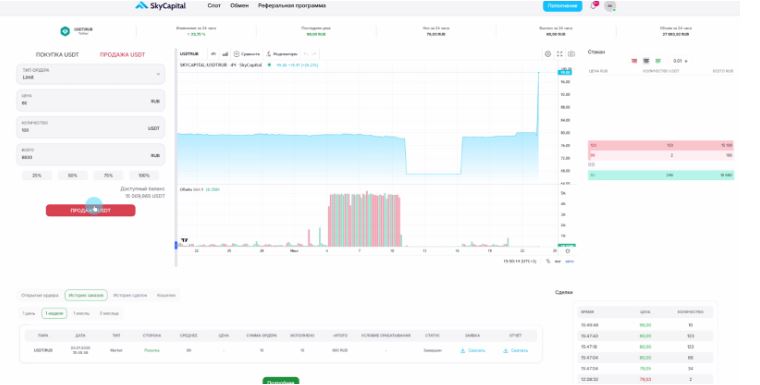
Task: Open Кошелек tab
Action: tap(166, 295)
